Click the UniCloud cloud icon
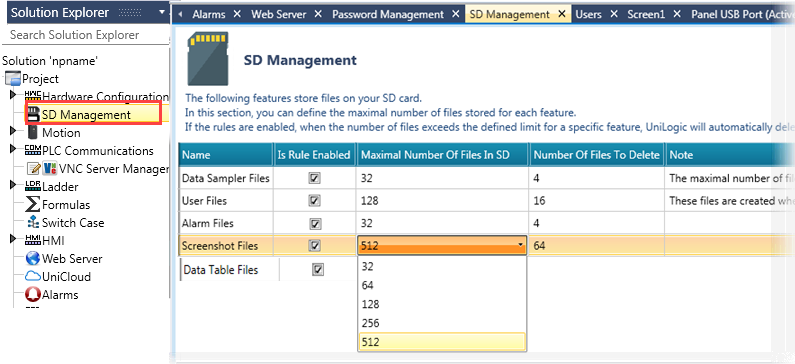 33,277
